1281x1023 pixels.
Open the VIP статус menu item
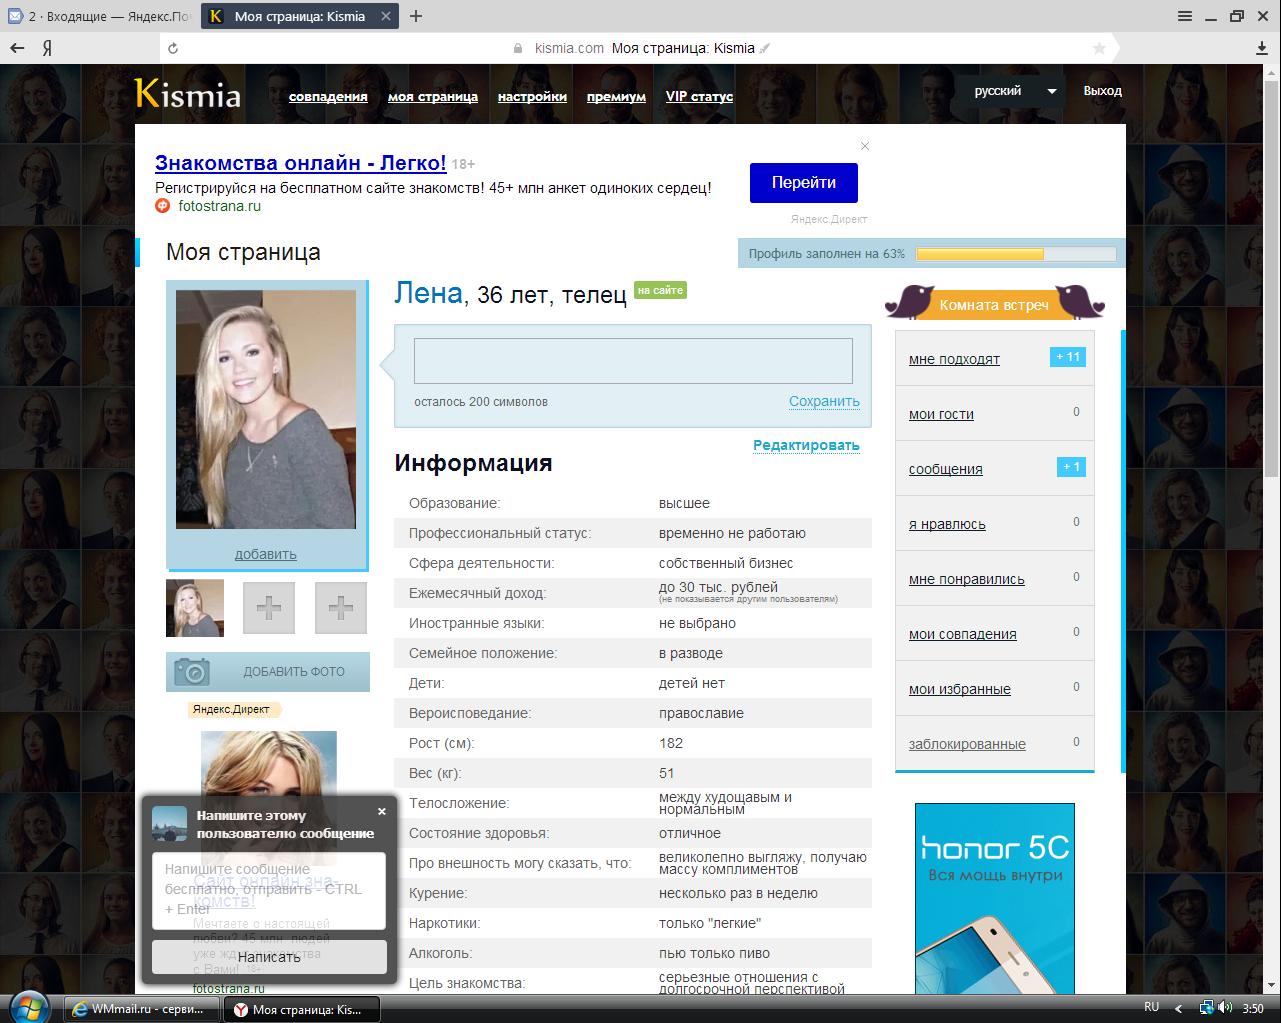pyautogui.click(x=699, y=97)
